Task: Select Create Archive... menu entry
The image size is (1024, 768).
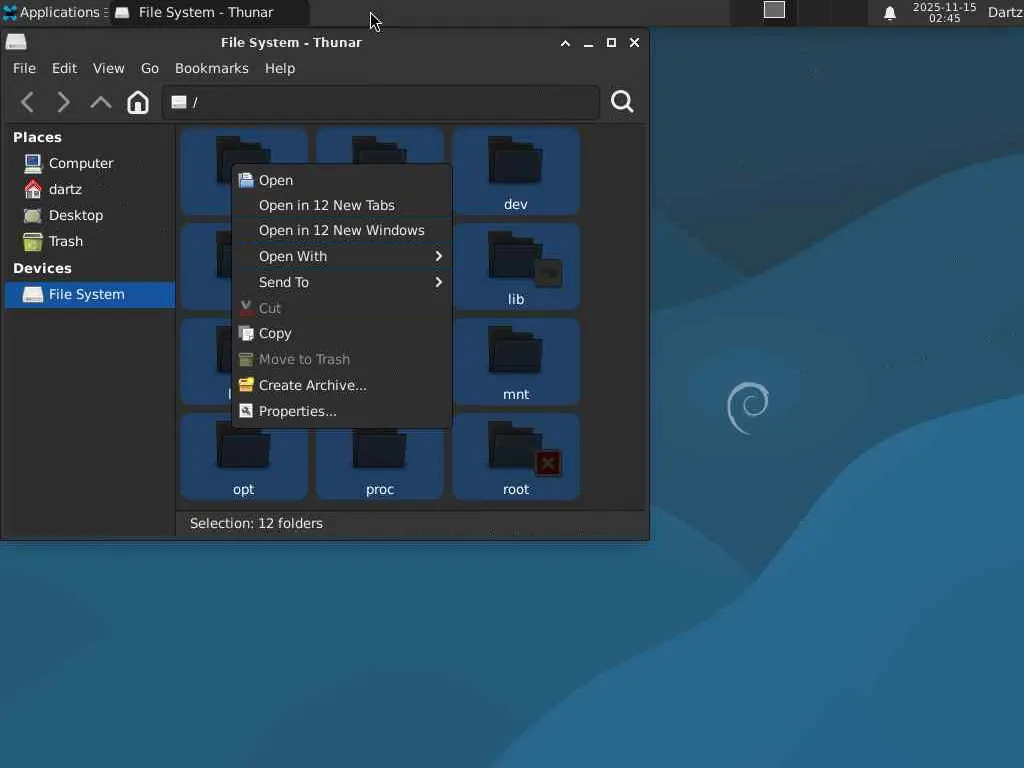Action: coord(312,385)
